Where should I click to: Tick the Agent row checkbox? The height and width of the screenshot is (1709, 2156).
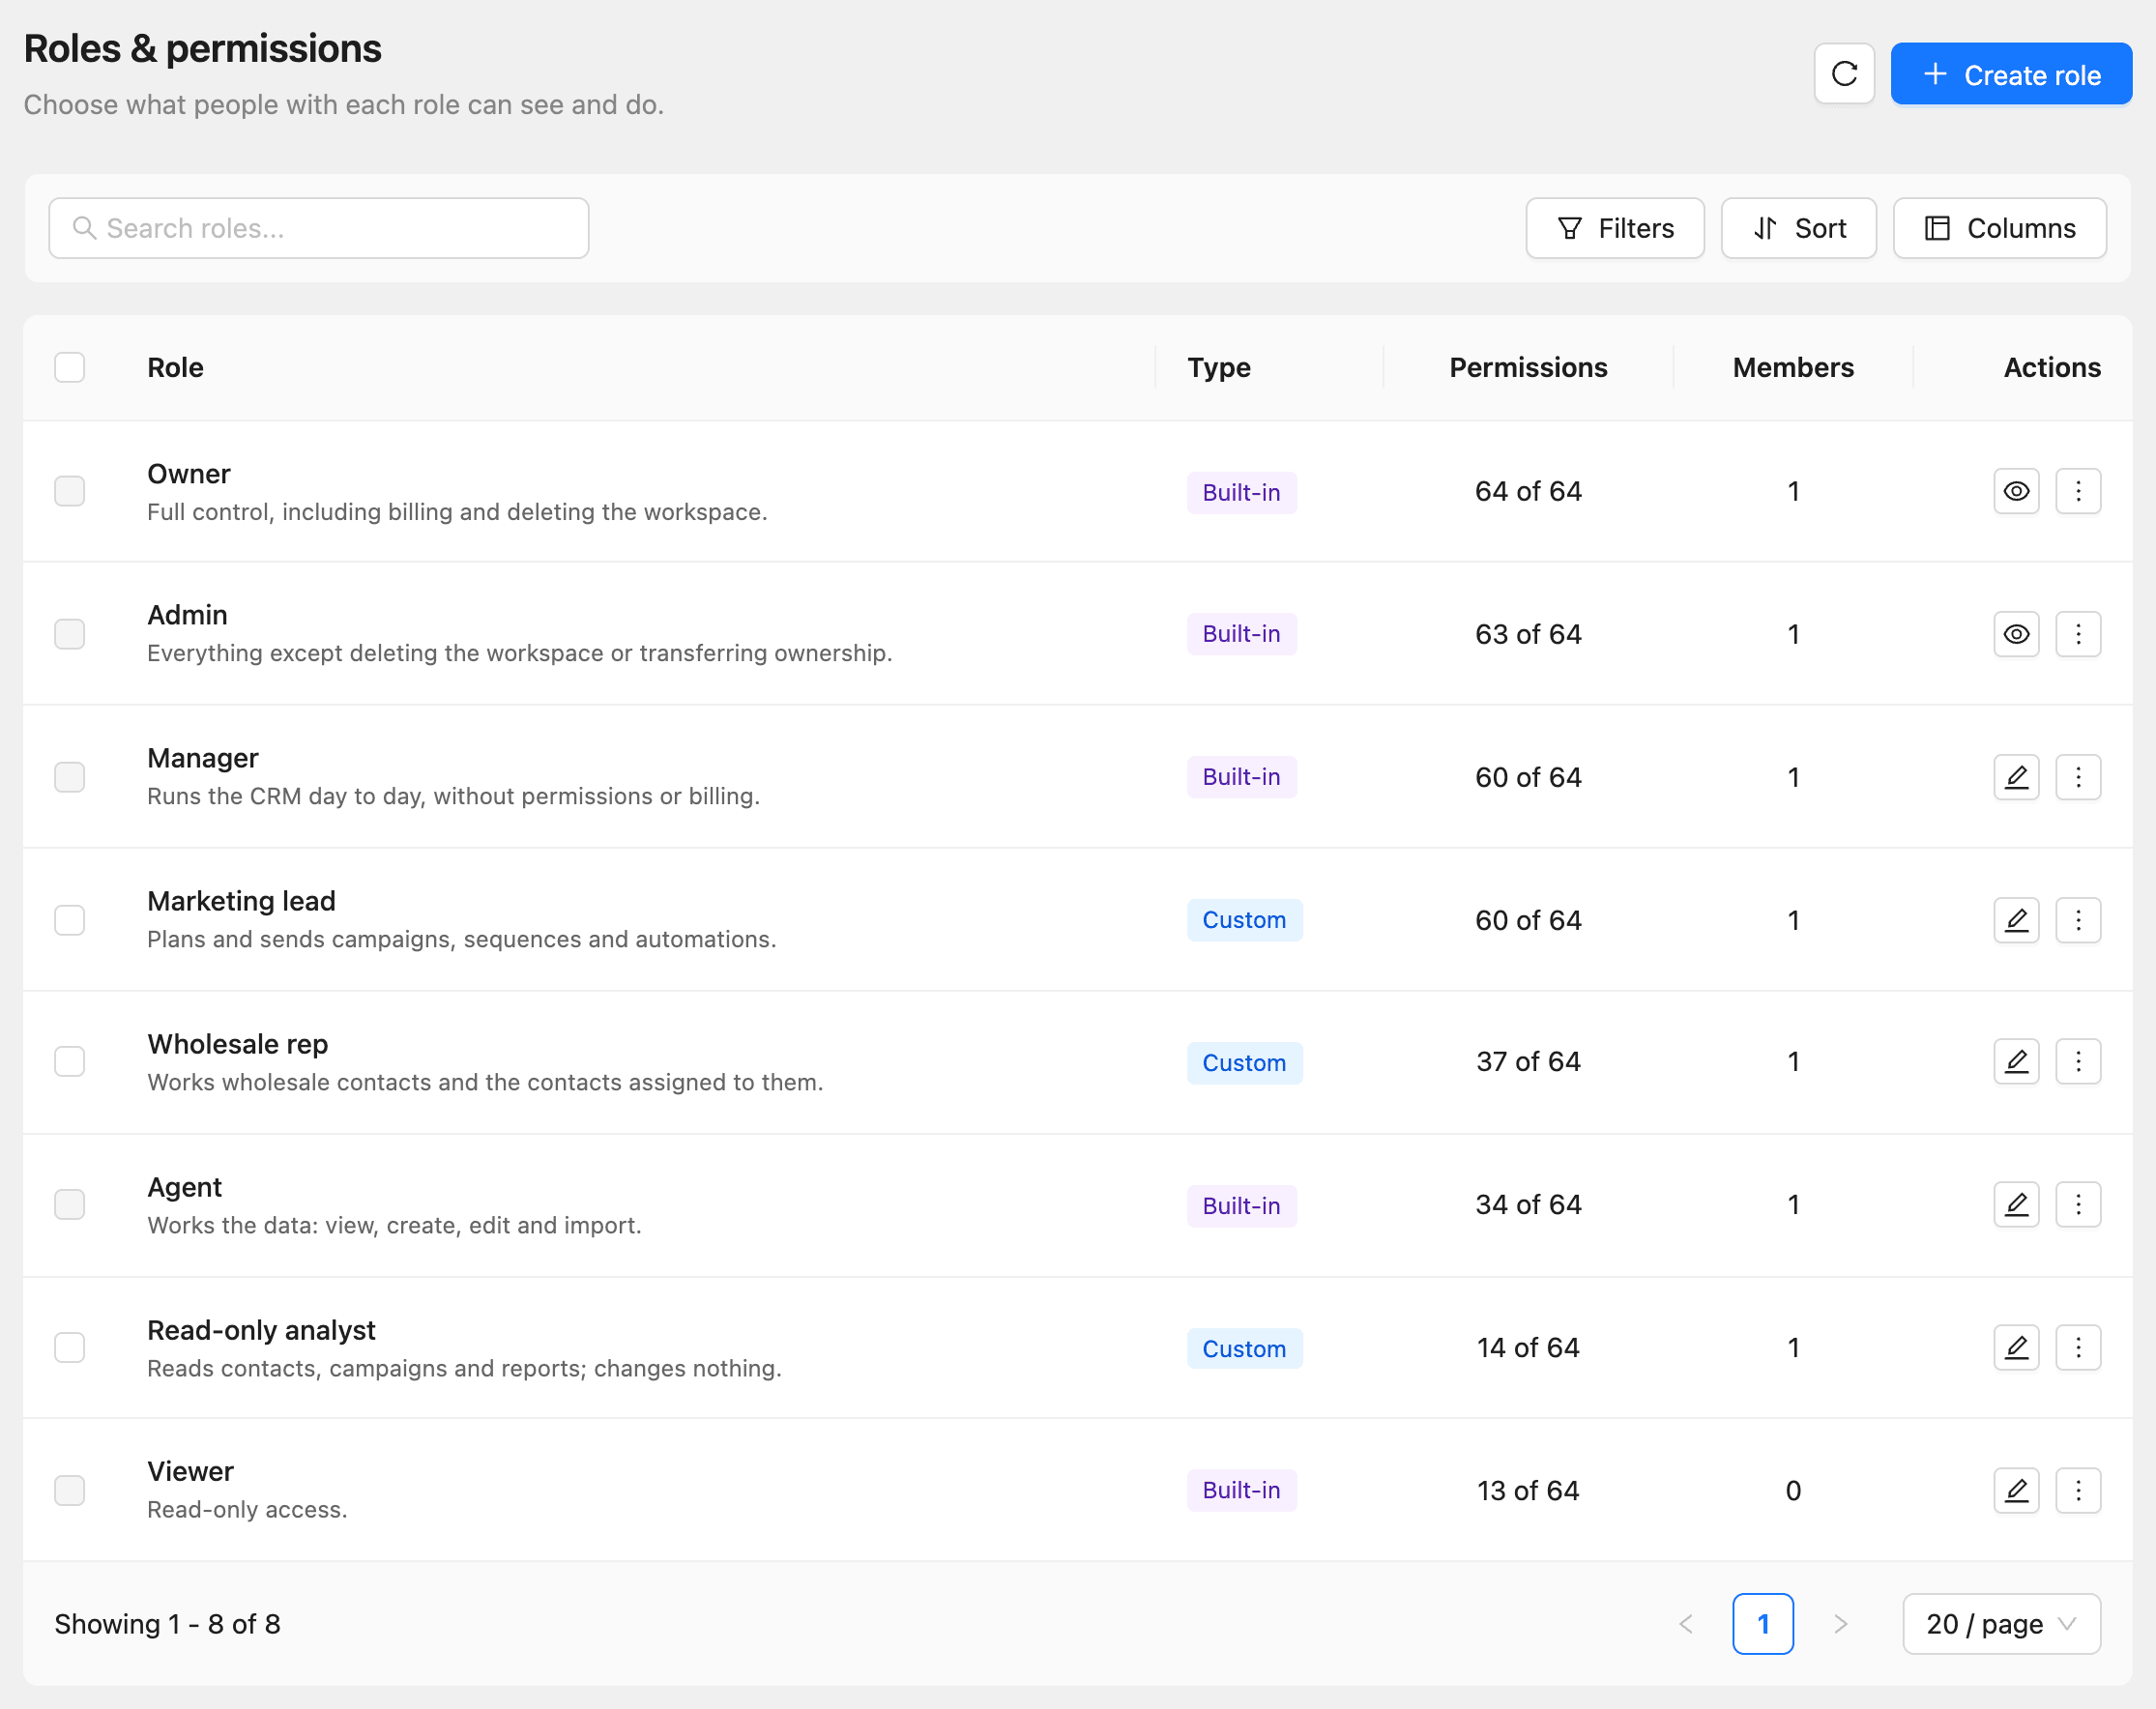point(69,1204)
